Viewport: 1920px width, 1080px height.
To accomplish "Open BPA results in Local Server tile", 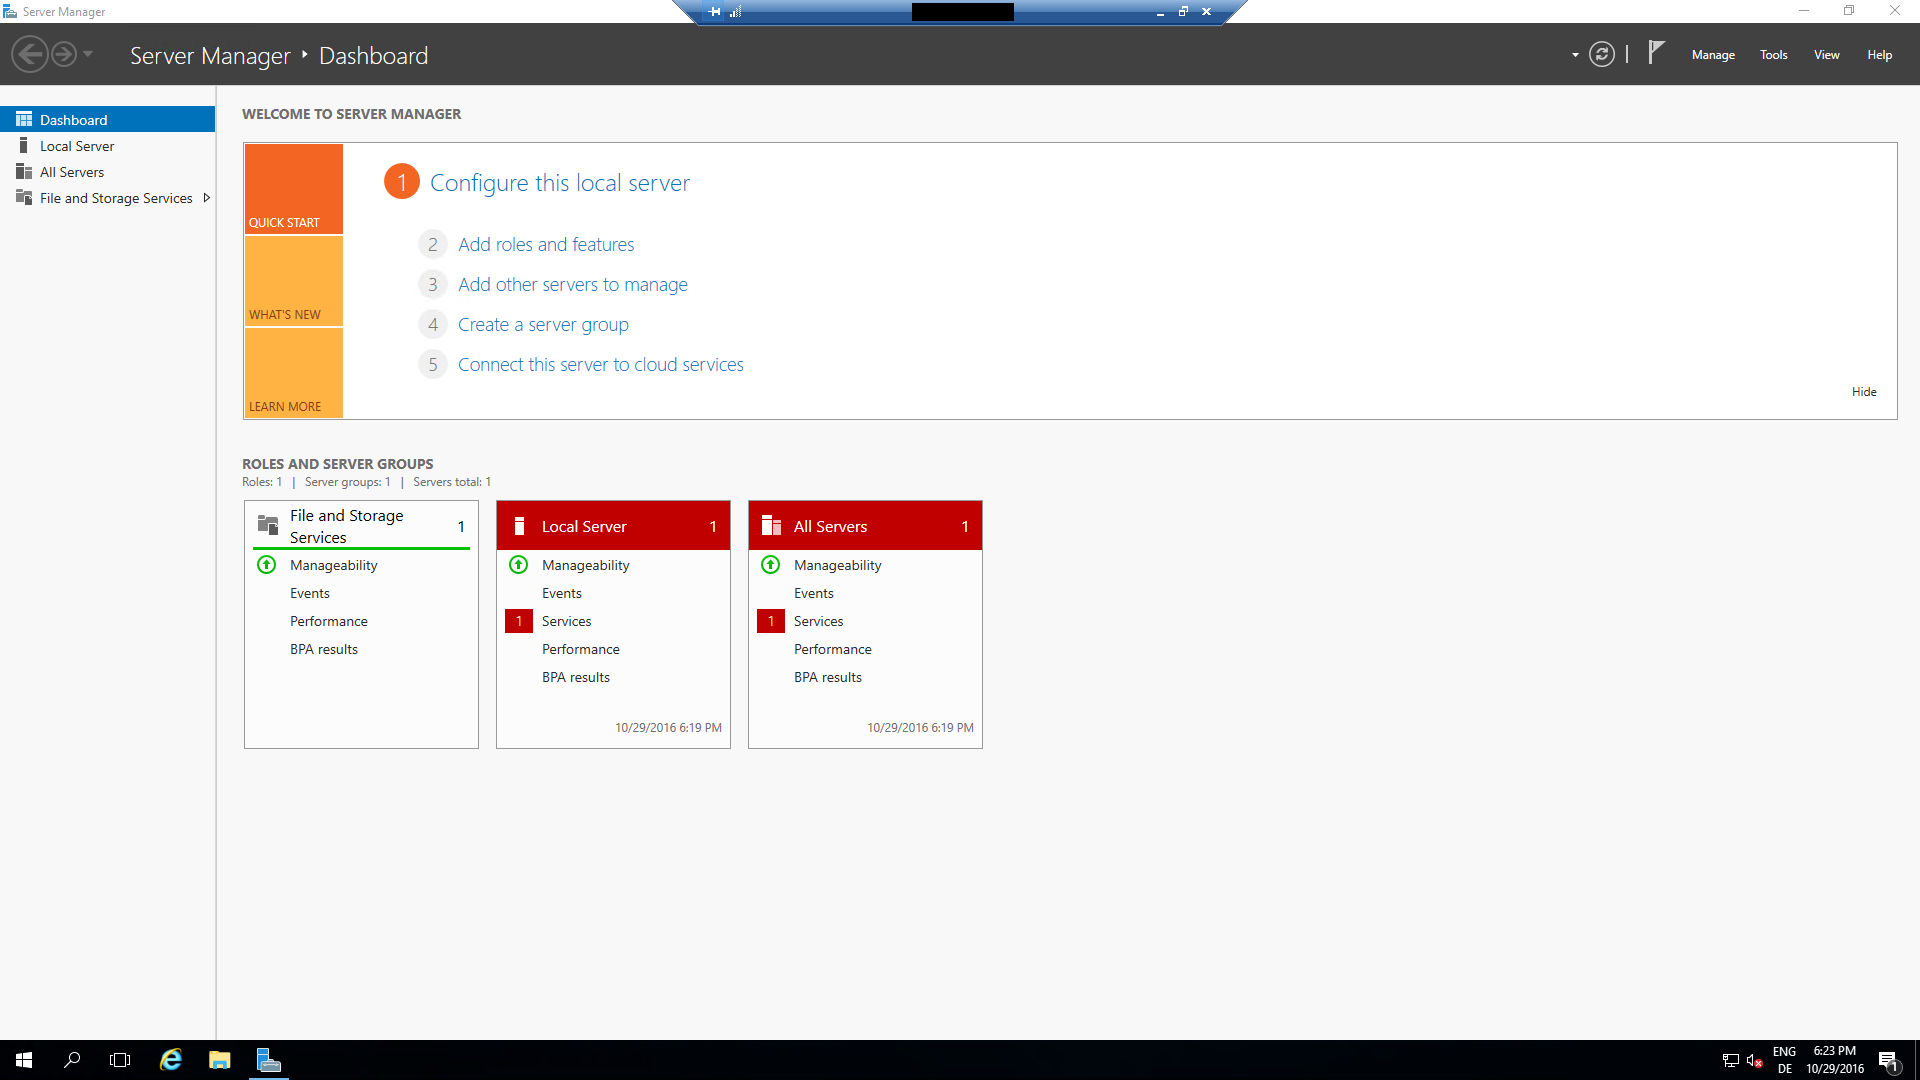I will click(576, 677).
